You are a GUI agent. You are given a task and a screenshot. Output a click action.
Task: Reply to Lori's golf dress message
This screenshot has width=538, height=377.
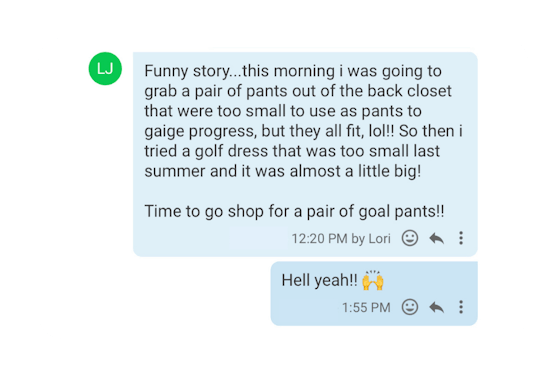[x=436, y=238]
